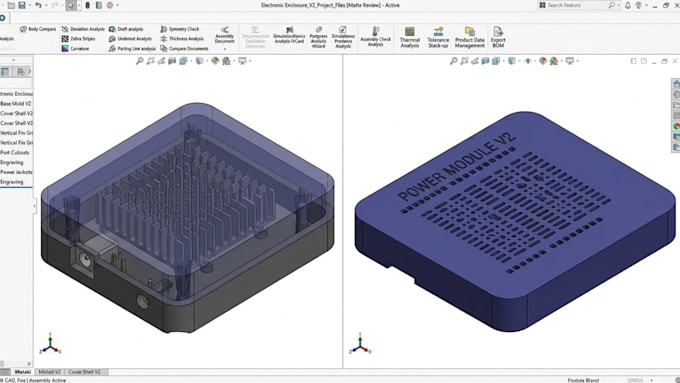Toggle Section View in right viewport
Viewport: 680px width, 383px height.
pyautogui.click(x=485, y=61)
